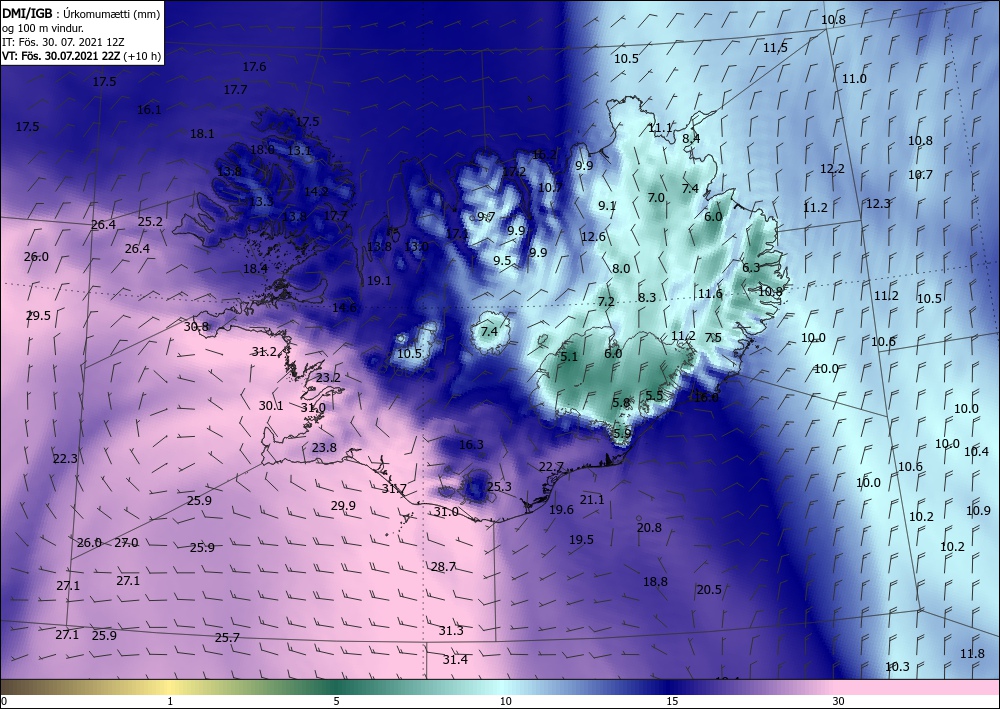
Task: Click the map value 25.7
Action: [x=227, y=638]
